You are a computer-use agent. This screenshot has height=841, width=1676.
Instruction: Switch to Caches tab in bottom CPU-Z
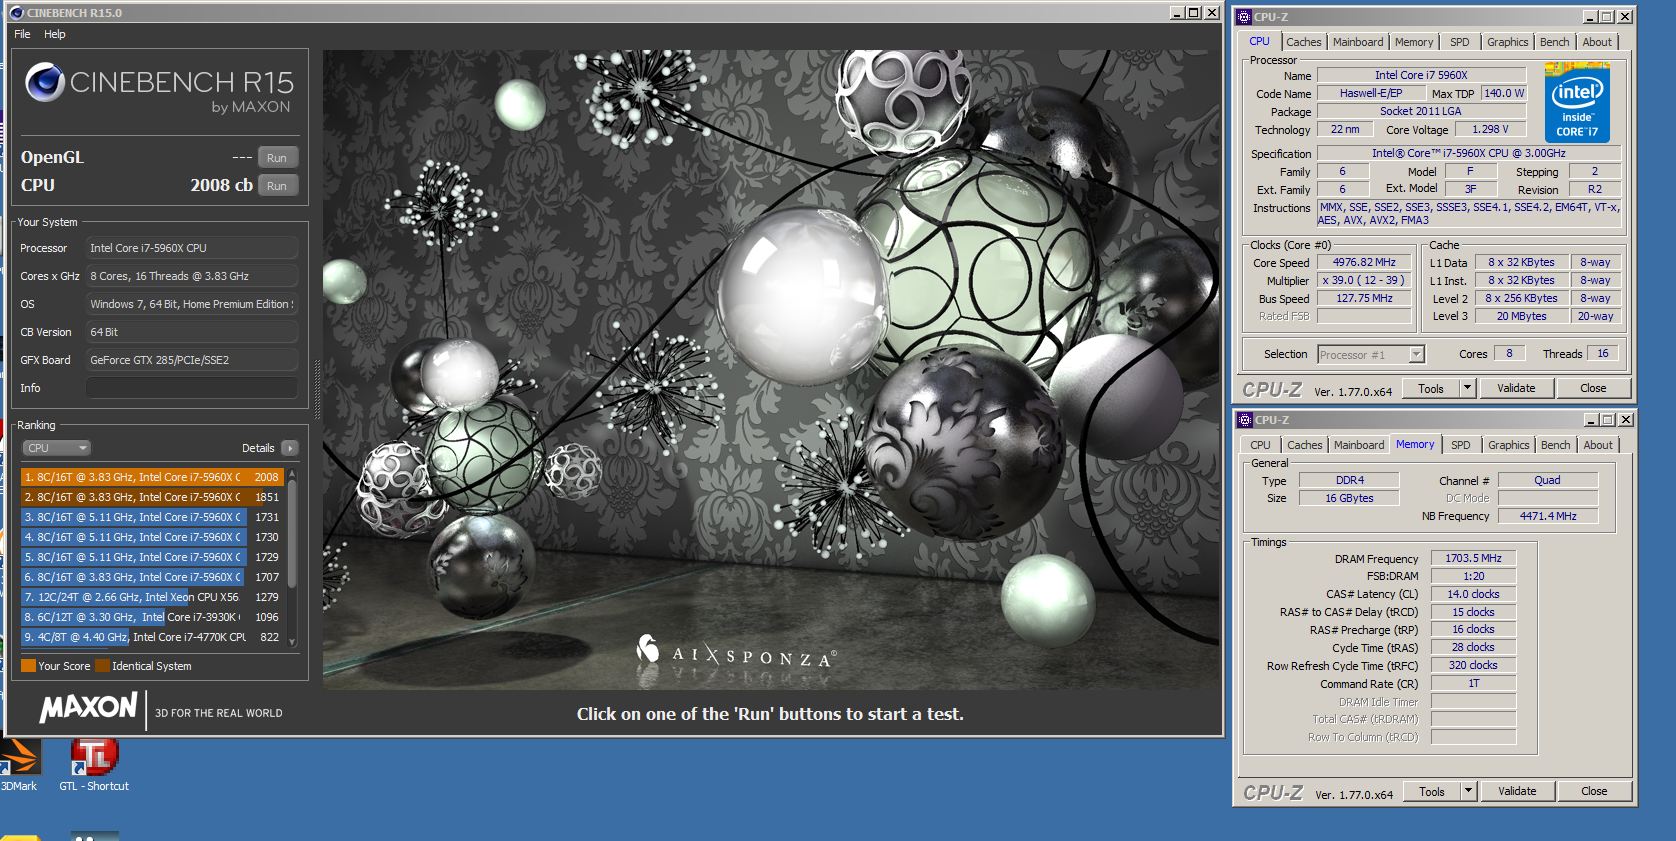[1304, 445]
